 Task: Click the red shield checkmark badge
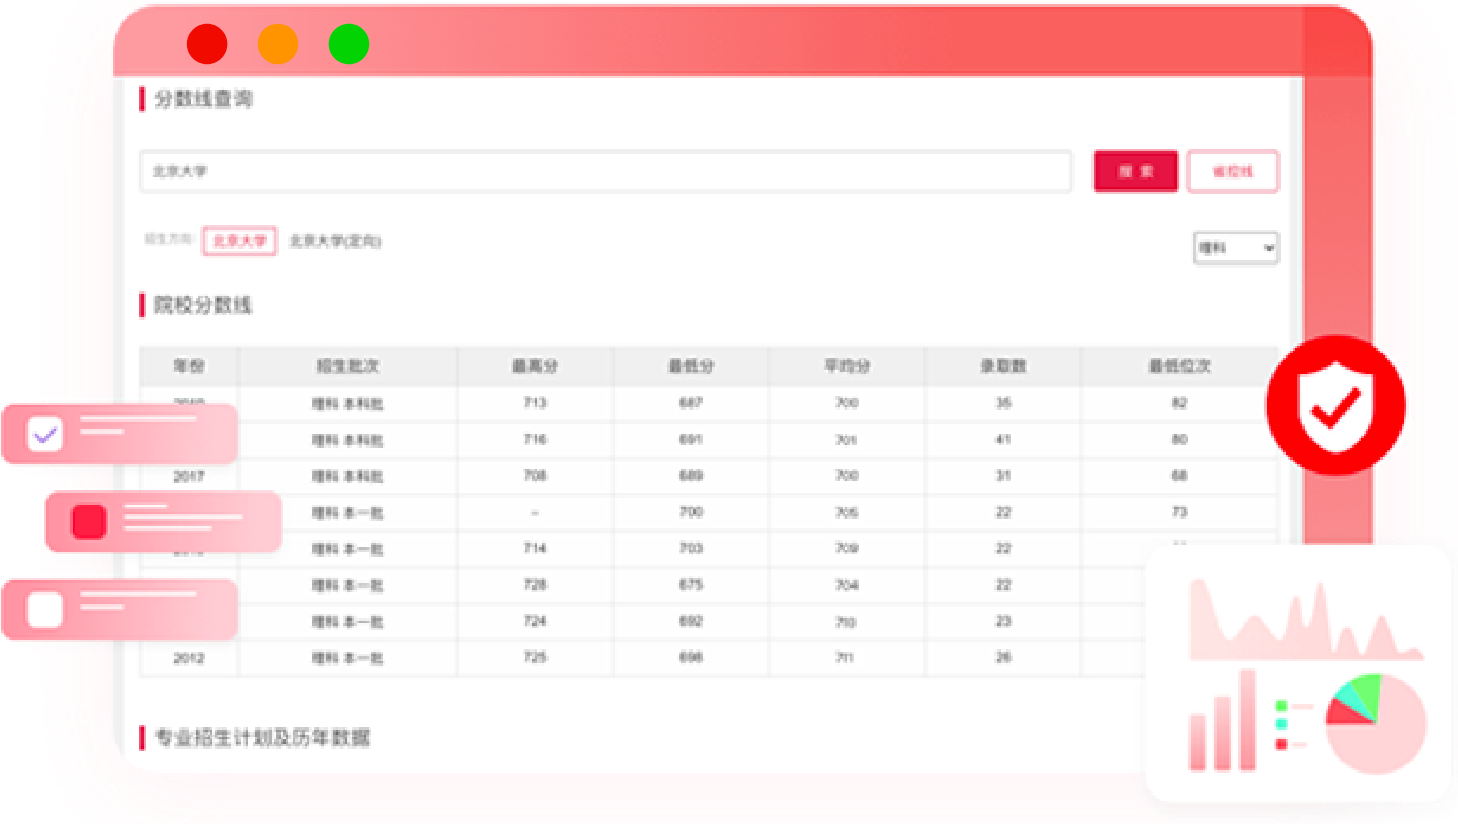[1335, 405]
